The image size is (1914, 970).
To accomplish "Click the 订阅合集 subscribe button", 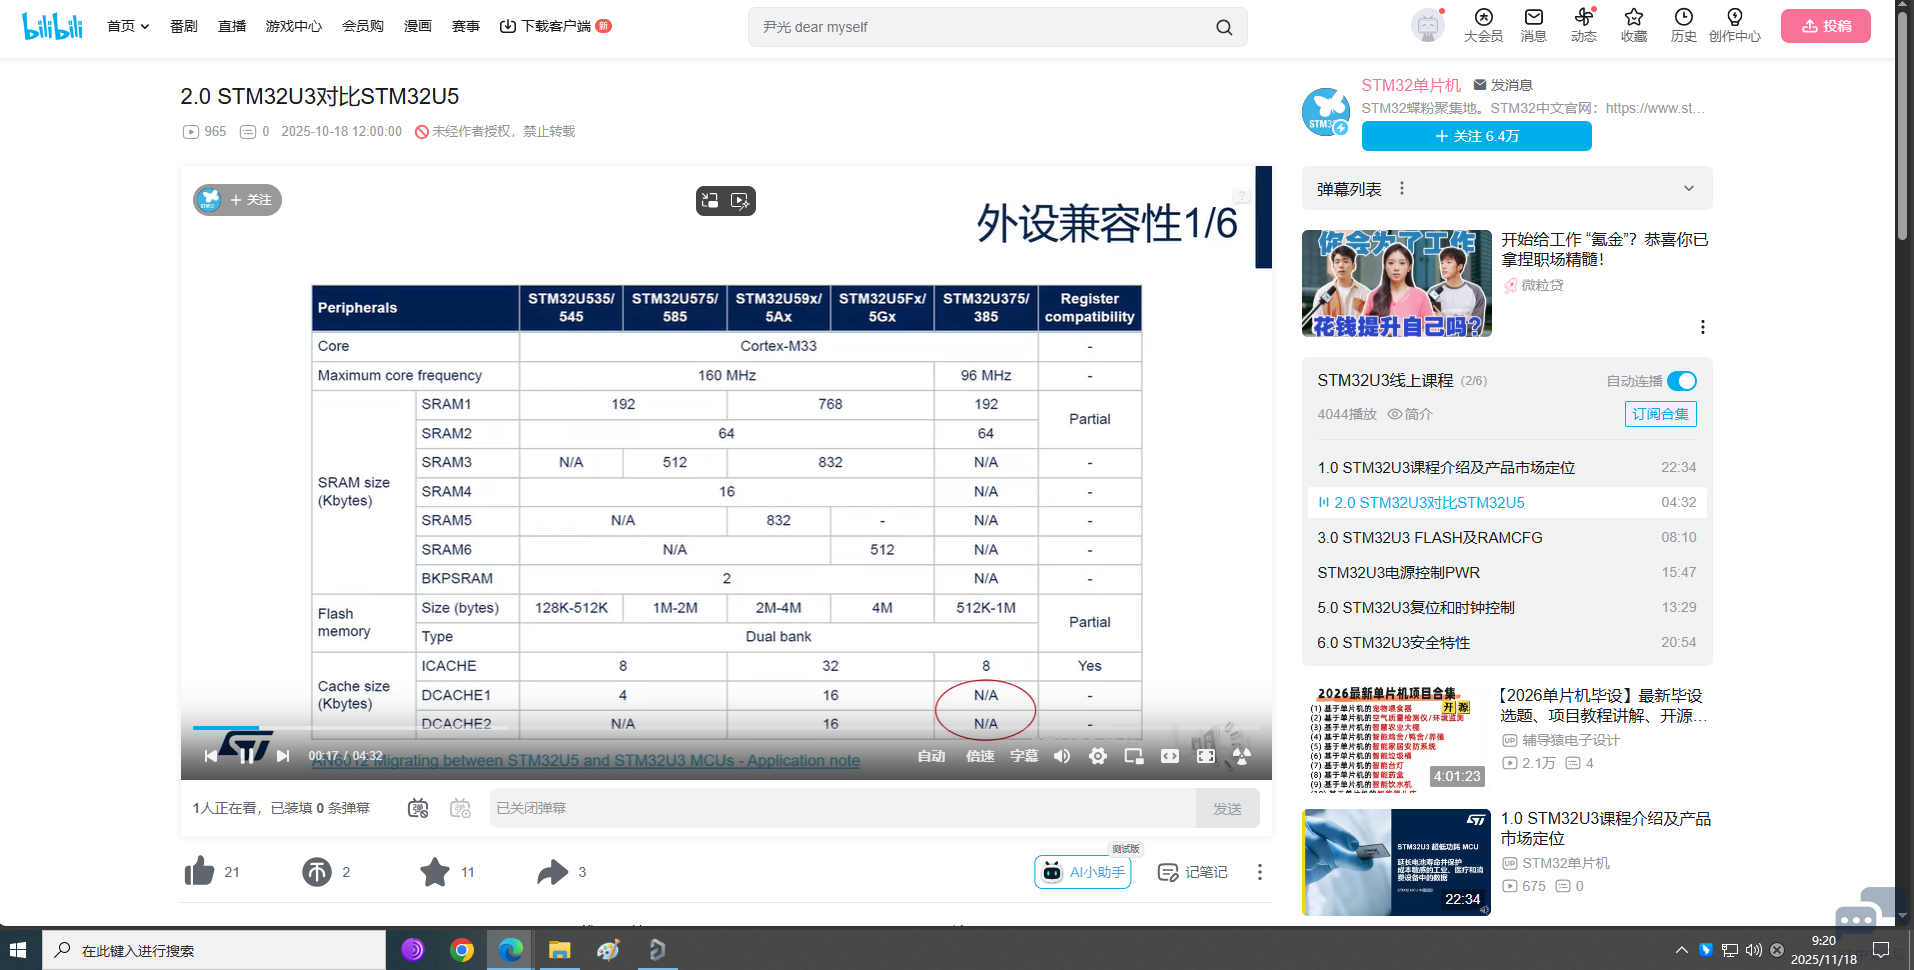I will [1660, 414].
